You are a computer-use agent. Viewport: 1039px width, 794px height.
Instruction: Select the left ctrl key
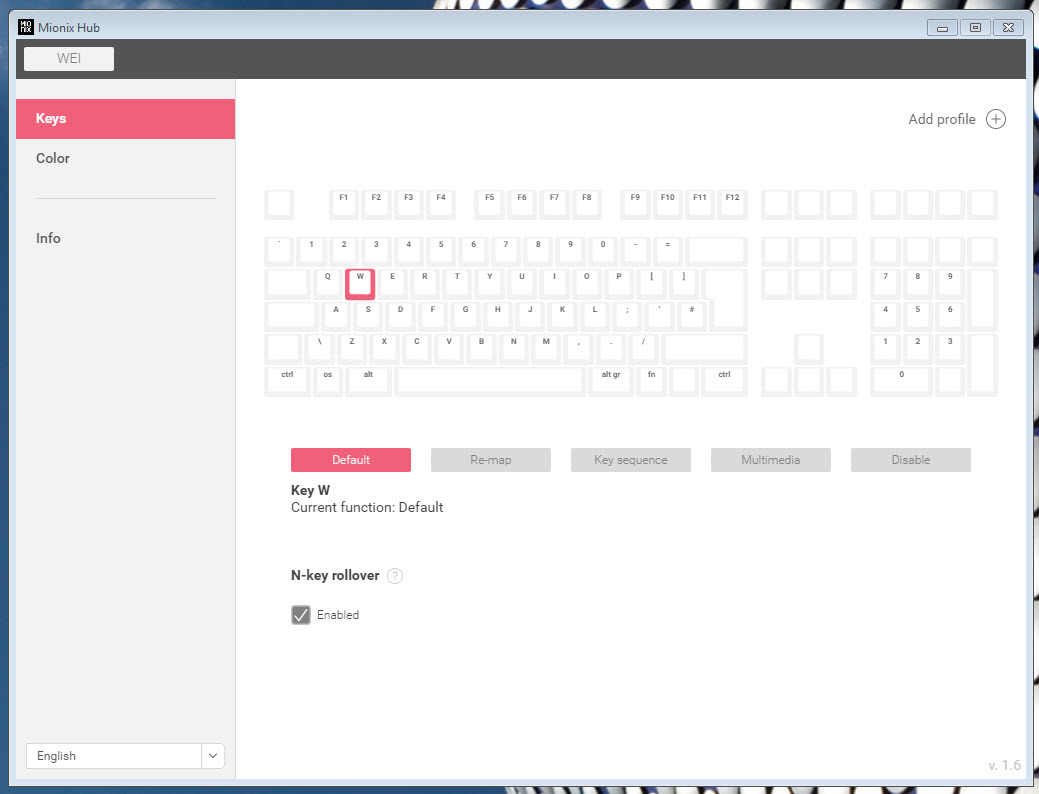coord(287,382)
